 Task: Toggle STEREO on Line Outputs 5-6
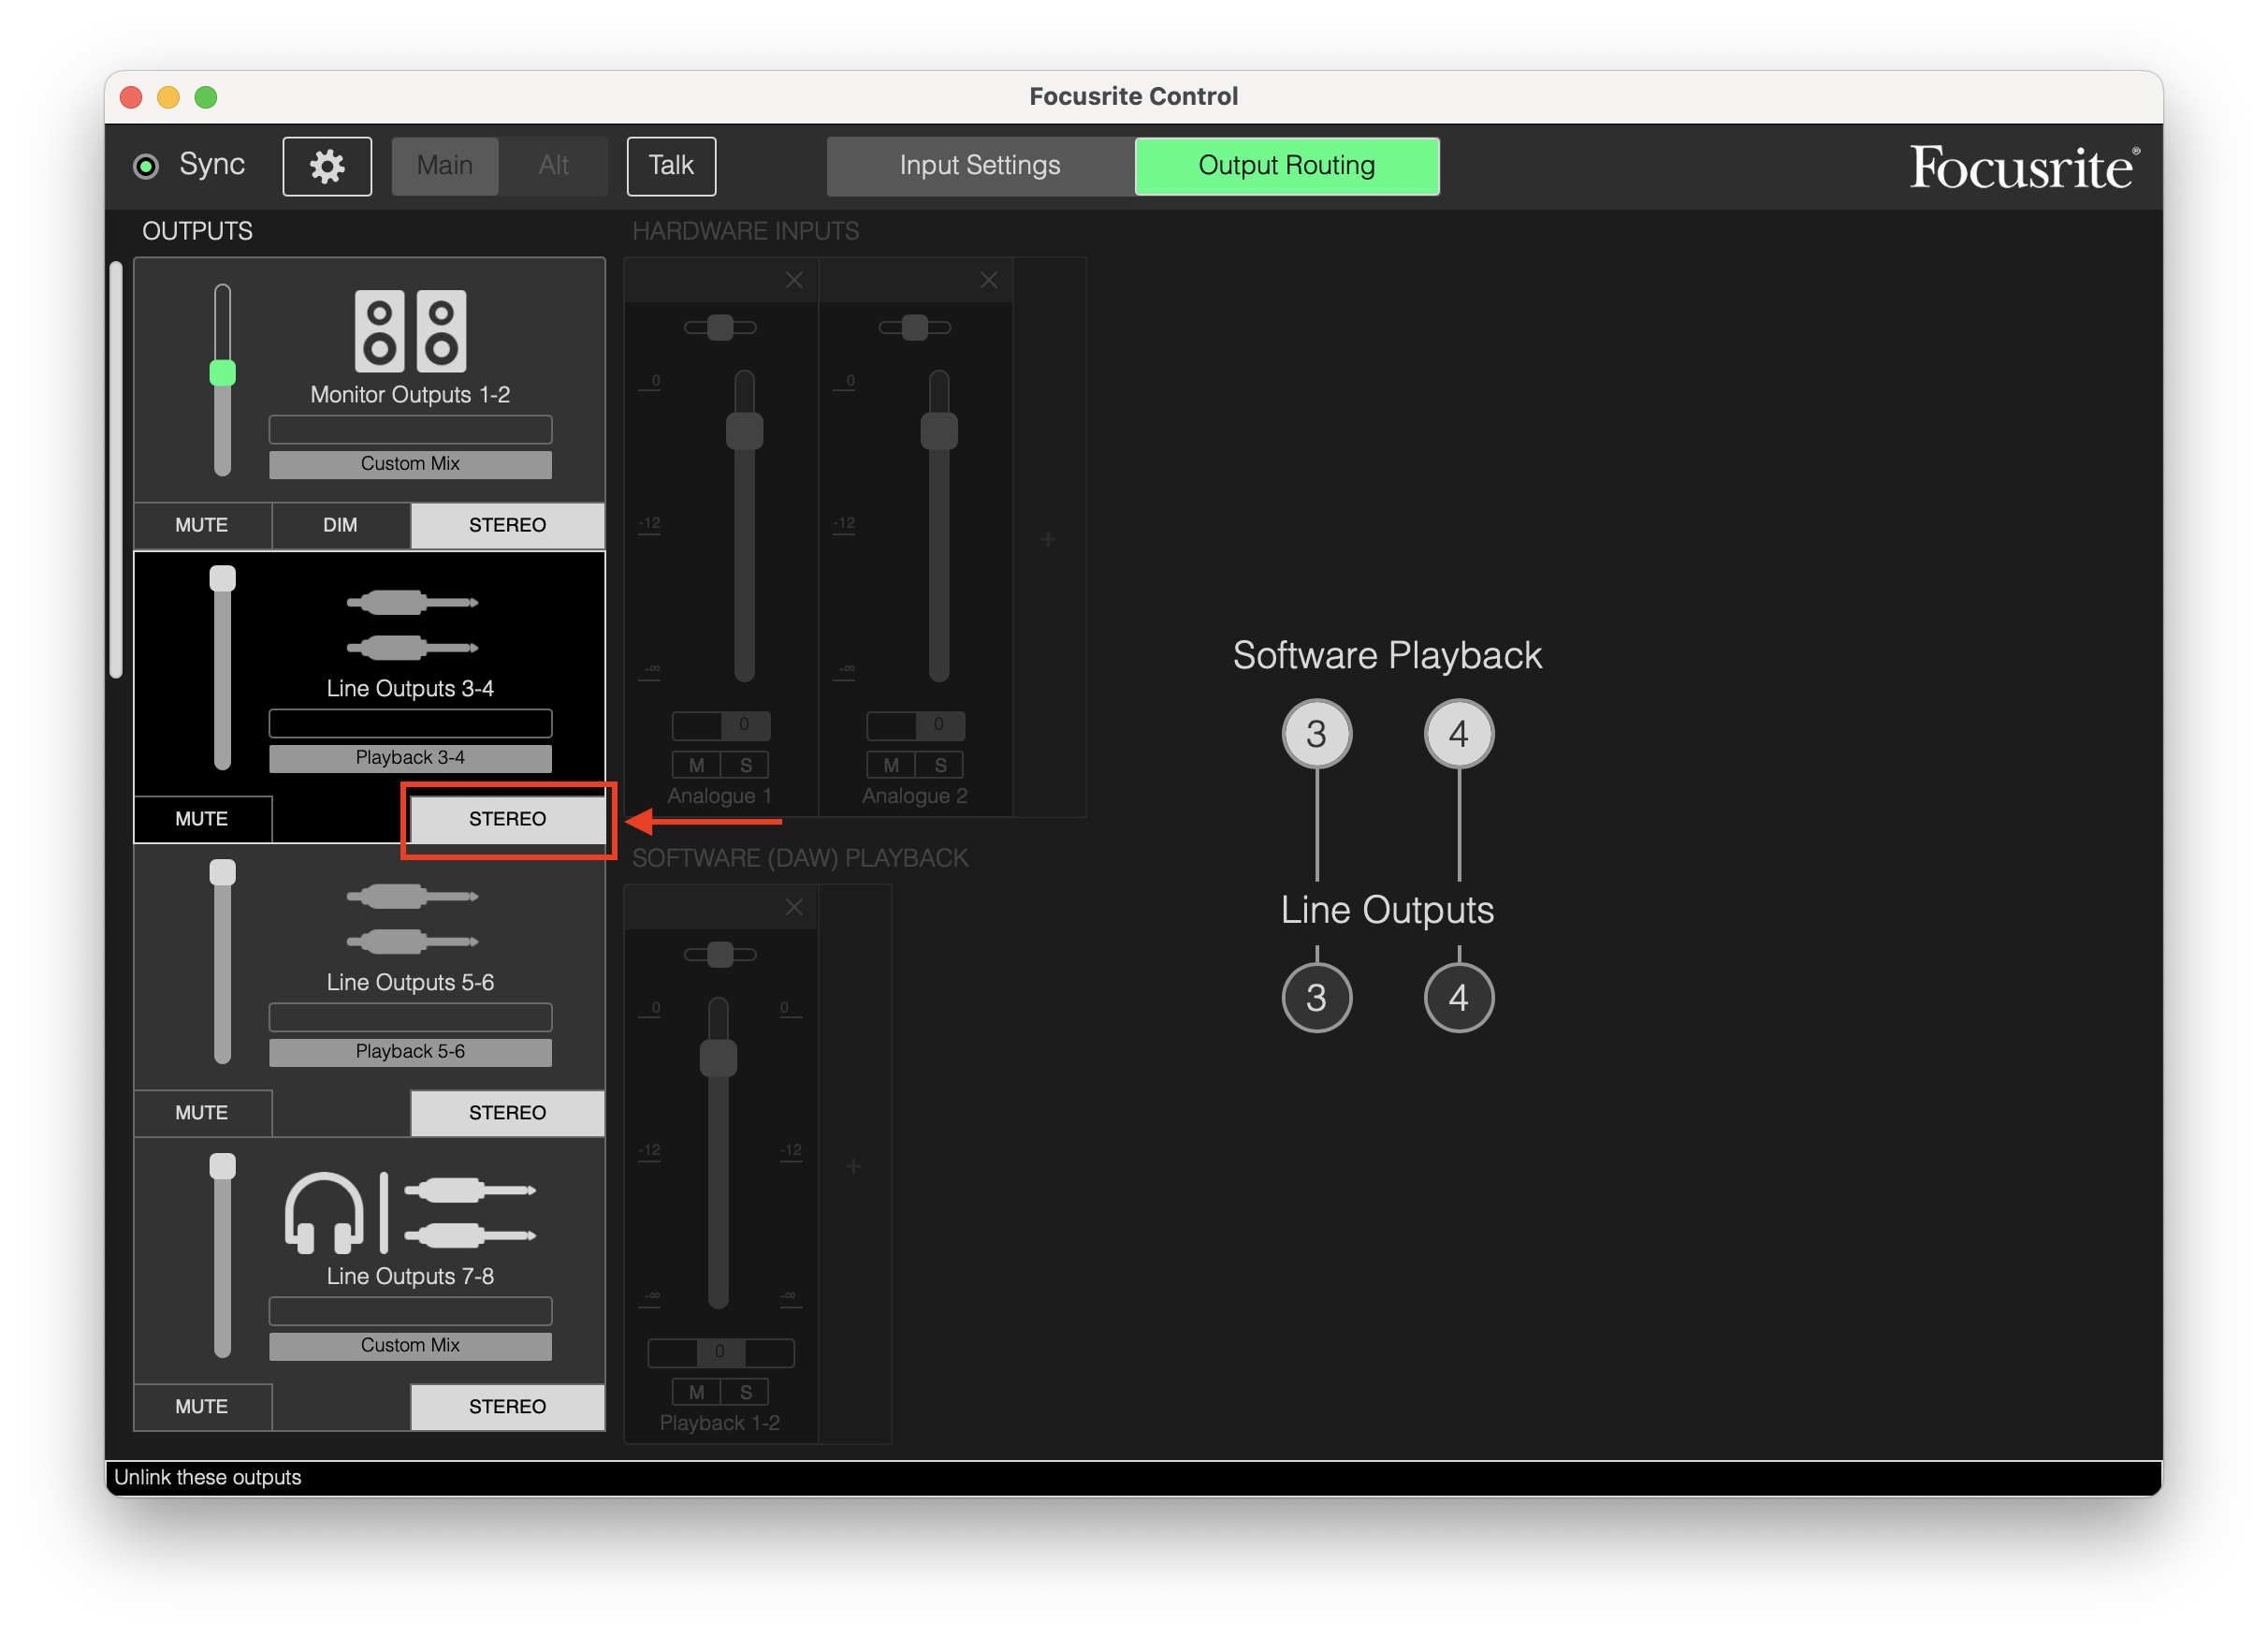click(508, 1113)
